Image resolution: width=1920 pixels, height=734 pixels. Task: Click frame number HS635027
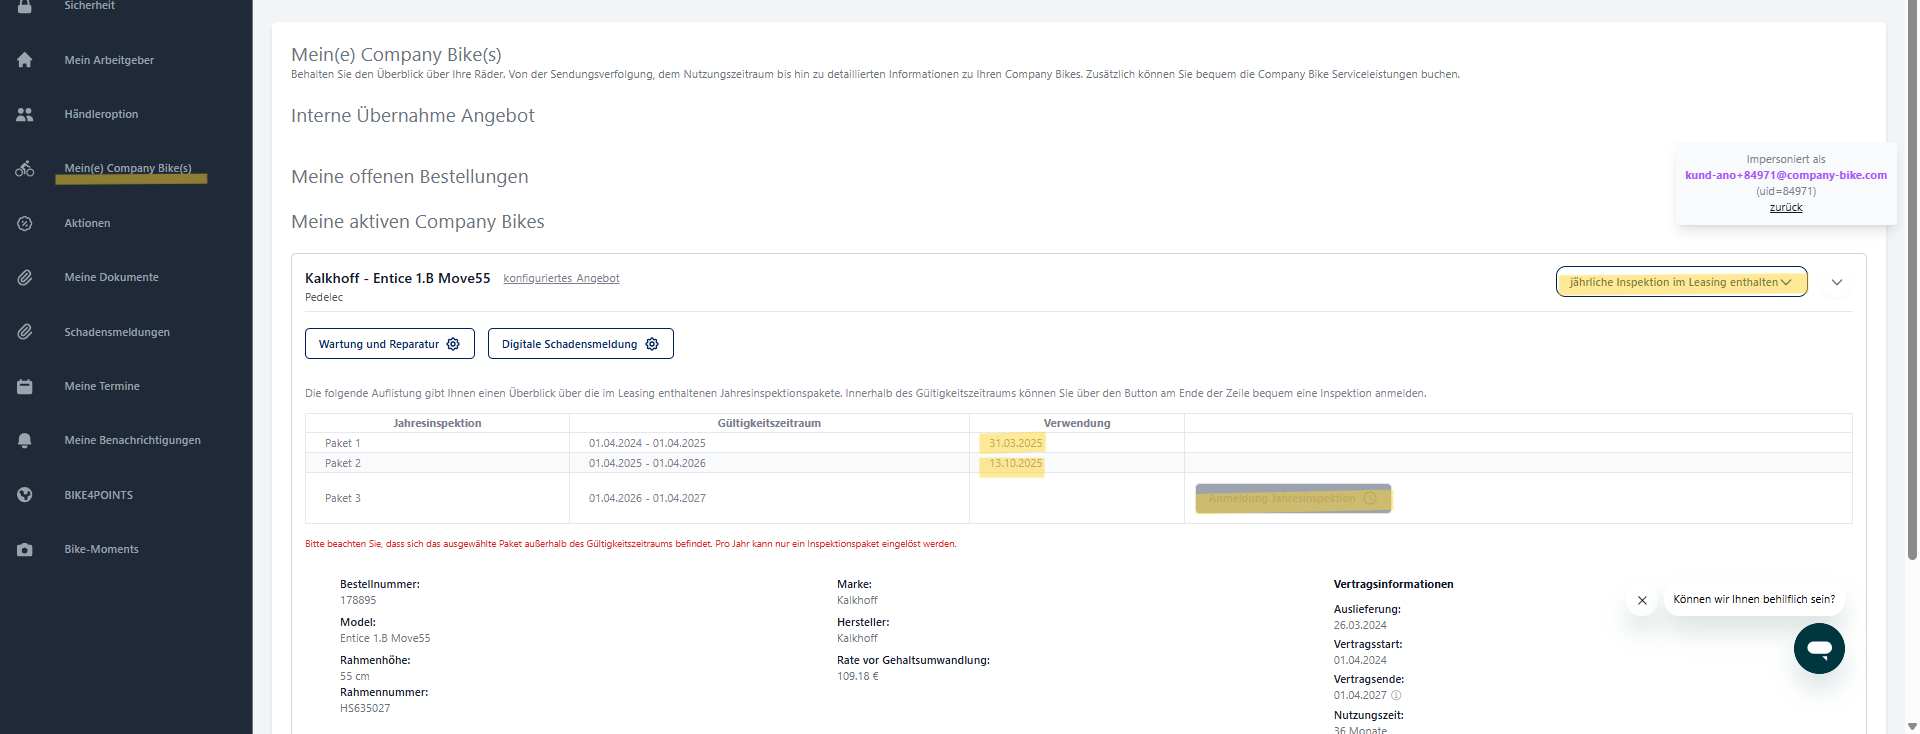click(365, 708)
